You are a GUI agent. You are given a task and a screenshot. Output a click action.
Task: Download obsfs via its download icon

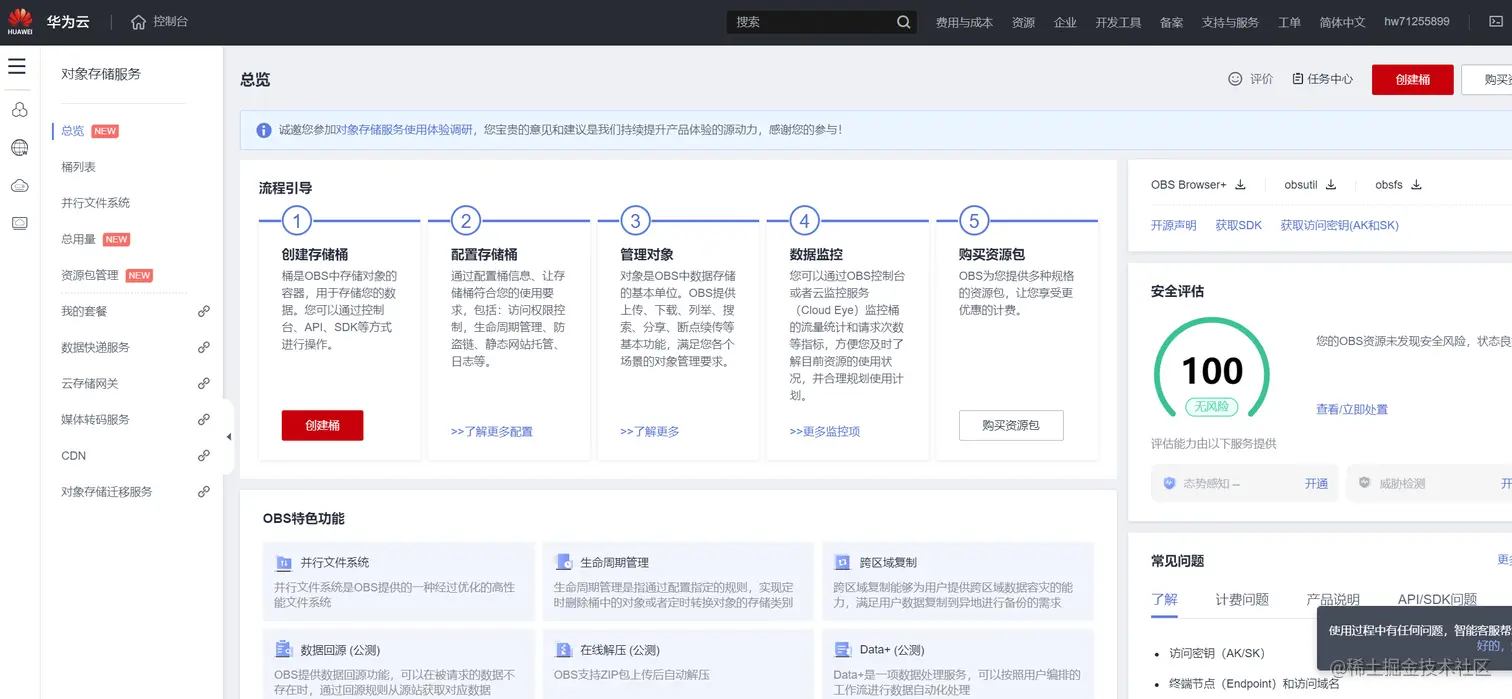[1416, 185]
